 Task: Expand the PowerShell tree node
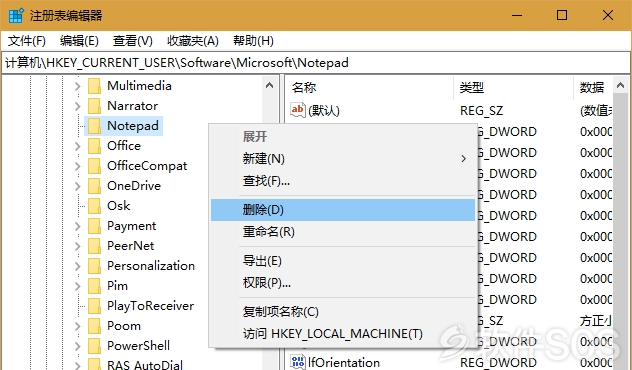(x=78, y=346)
